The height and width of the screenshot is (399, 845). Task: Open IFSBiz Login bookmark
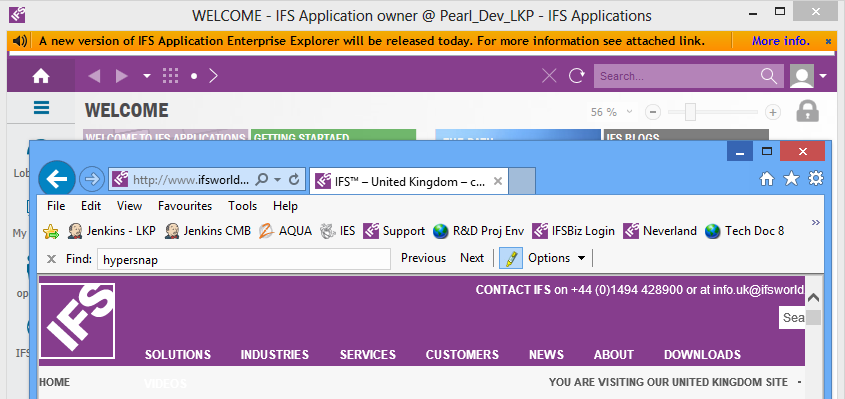click(573, 231)
